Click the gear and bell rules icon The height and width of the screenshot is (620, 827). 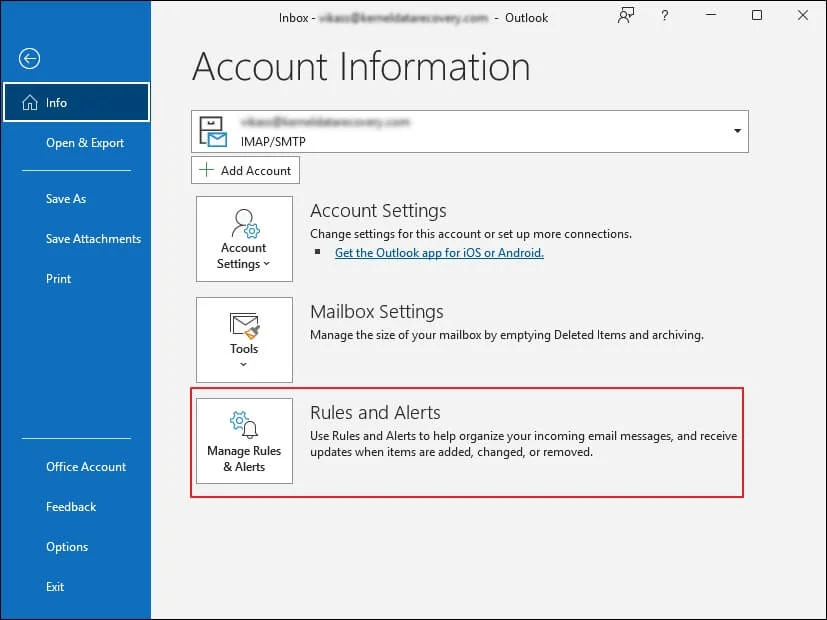coord(244,425)
